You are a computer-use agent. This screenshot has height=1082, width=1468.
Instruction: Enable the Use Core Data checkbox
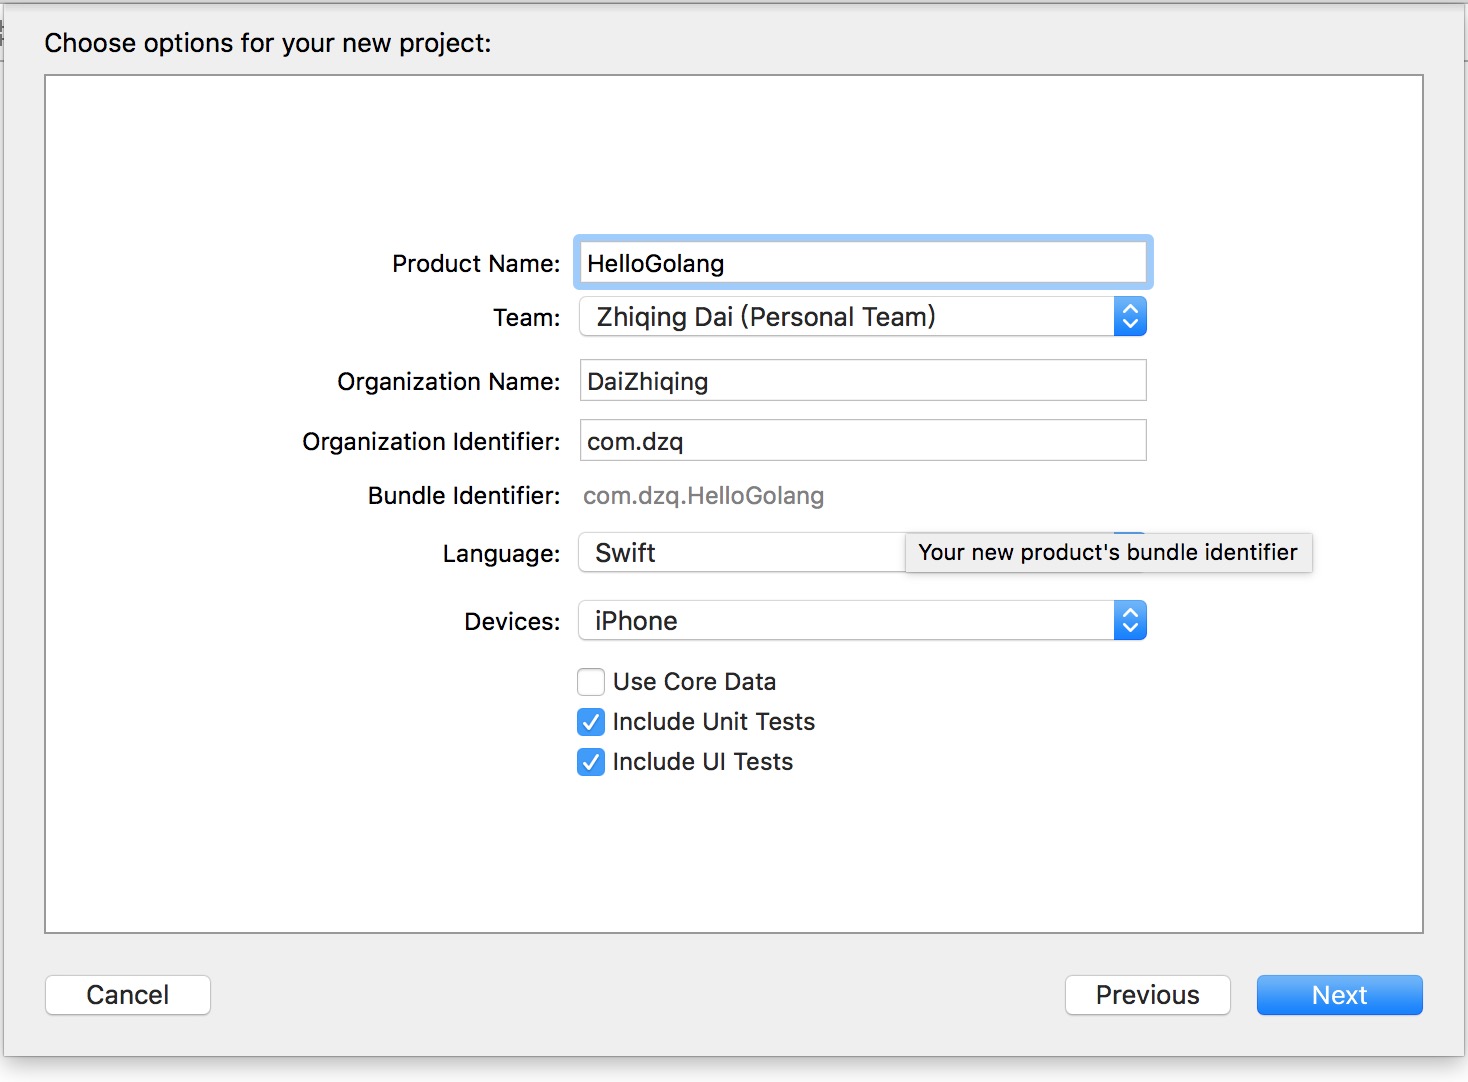[x=591, y=682]
